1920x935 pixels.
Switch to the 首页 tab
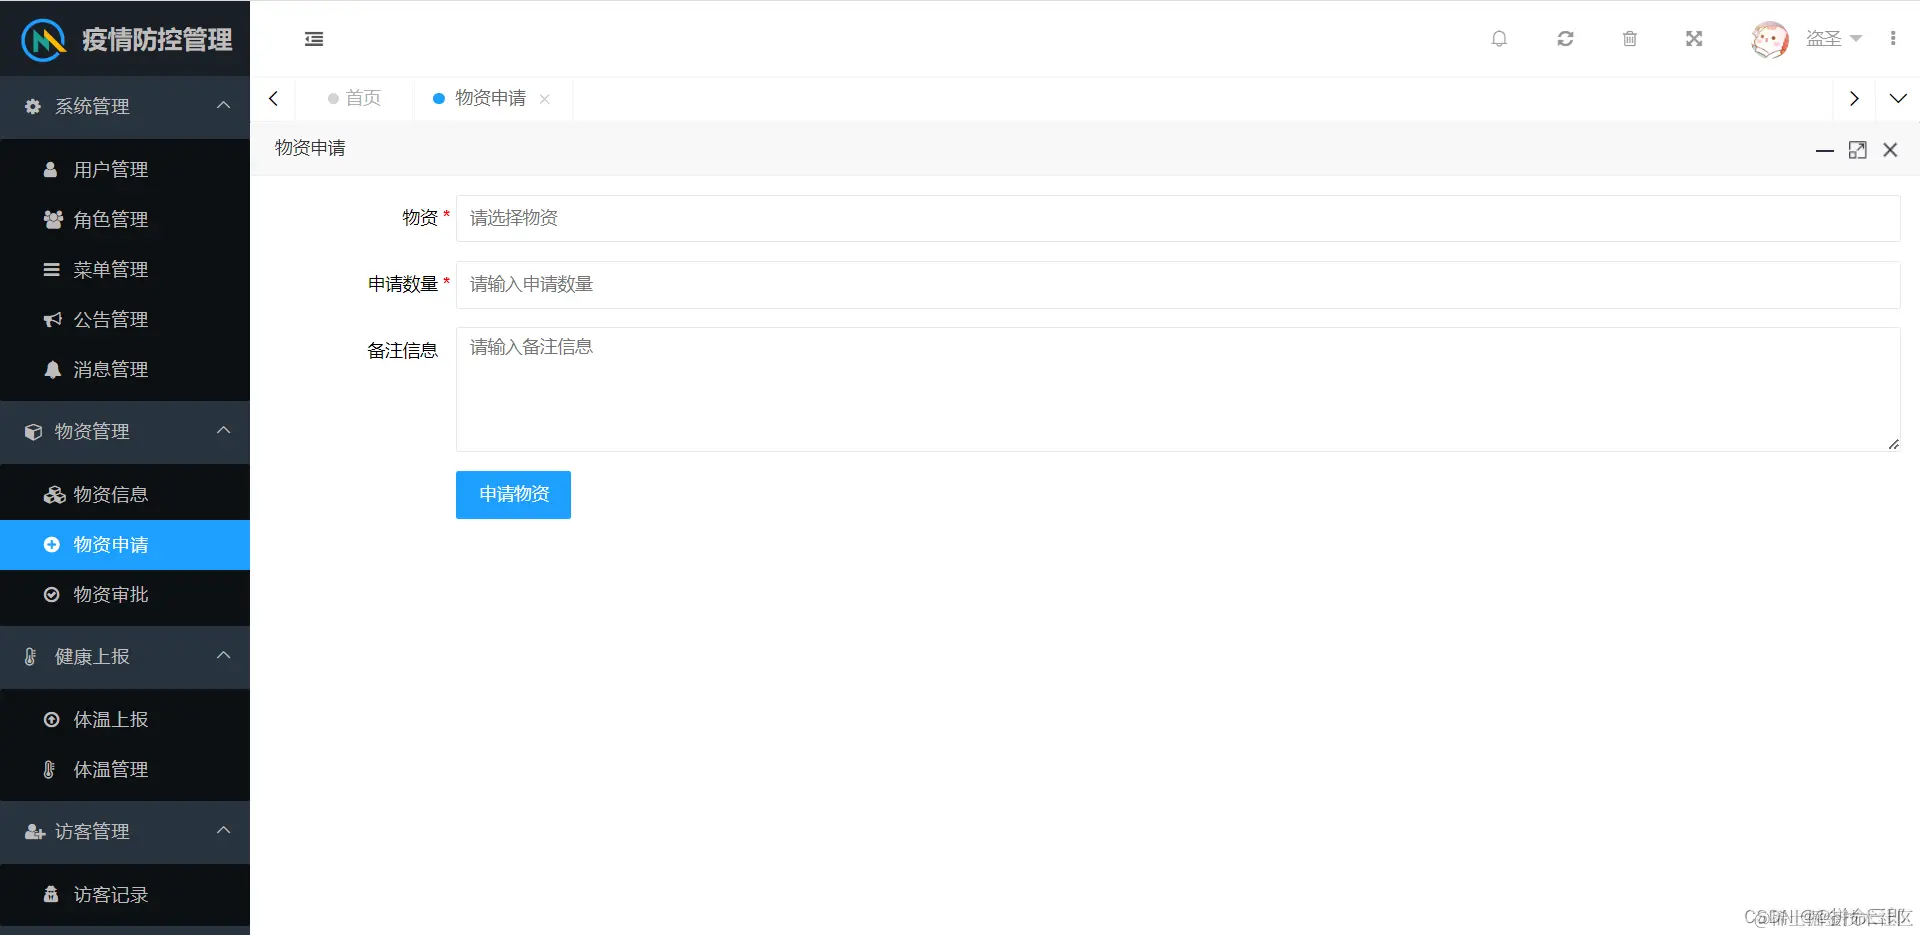pos(355,98)
